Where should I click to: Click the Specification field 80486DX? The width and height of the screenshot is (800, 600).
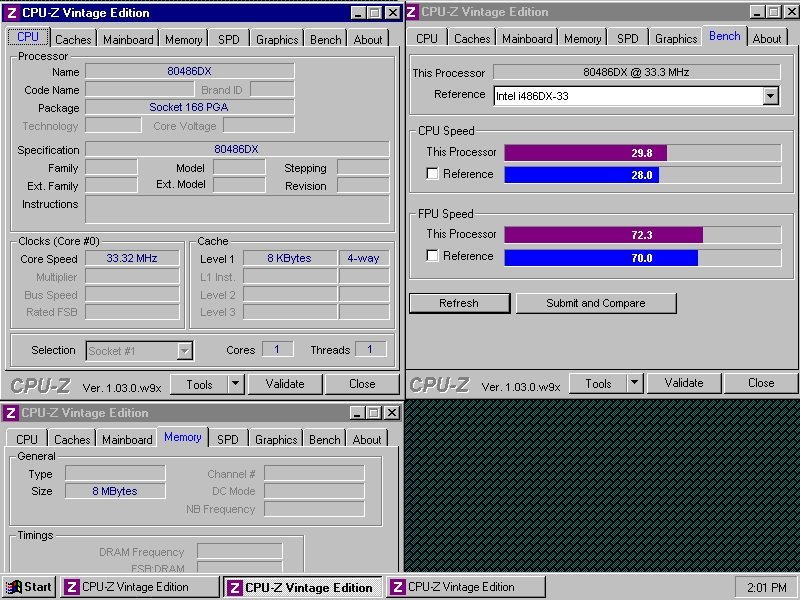[237, 149]
